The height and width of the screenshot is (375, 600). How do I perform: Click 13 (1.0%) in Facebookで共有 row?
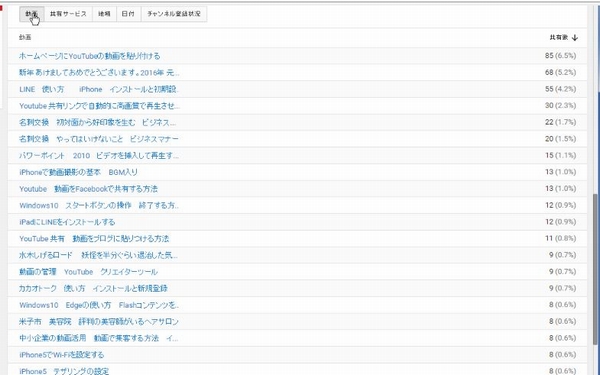pos(561,189)
